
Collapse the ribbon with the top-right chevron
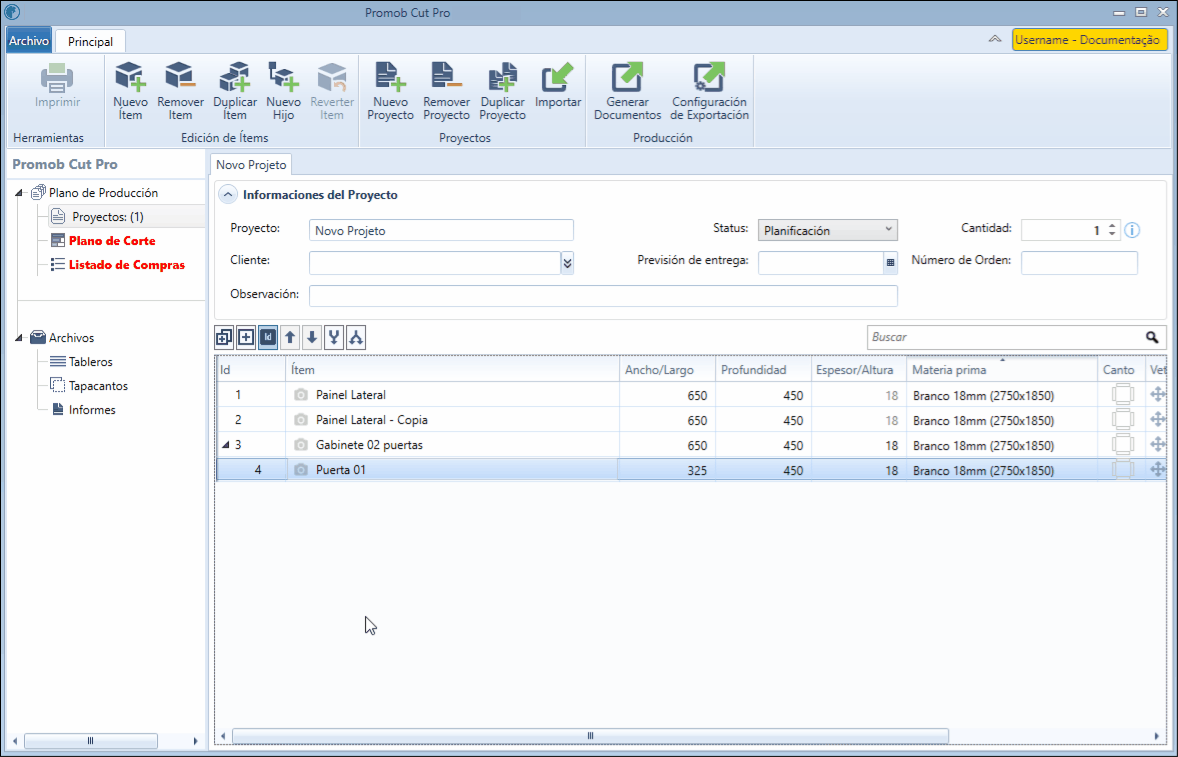click(x=995, y=40)
